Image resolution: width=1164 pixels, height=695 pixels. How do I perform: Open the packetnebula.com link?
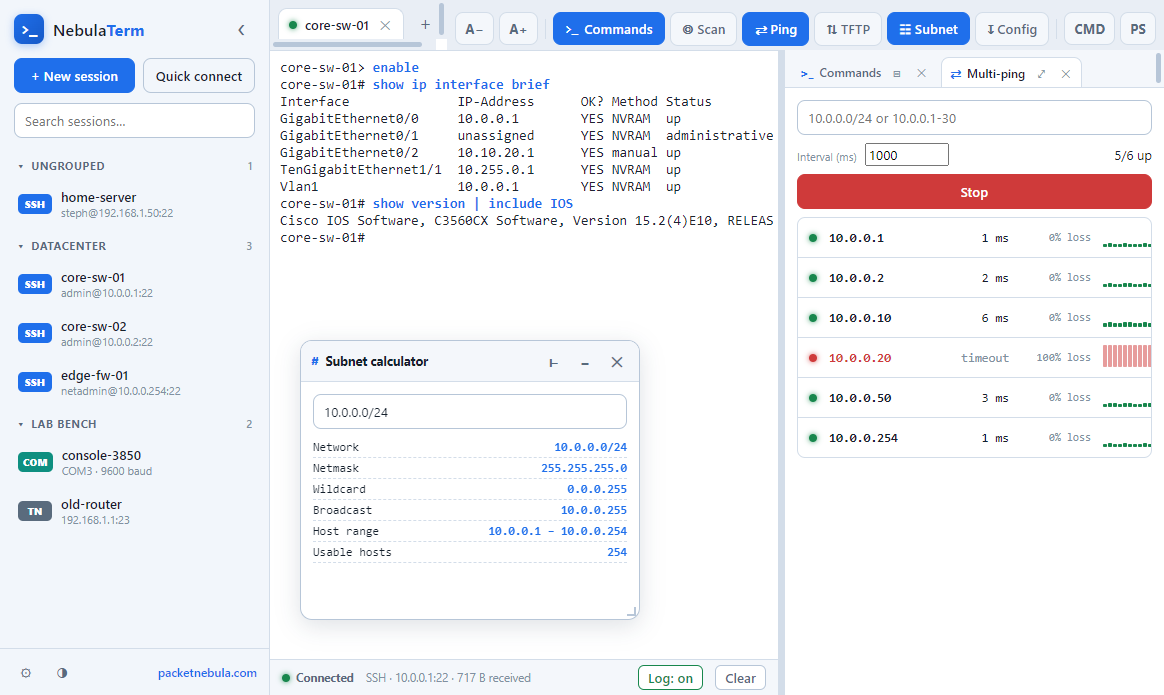pyautogui.click(x=207, y=673)
